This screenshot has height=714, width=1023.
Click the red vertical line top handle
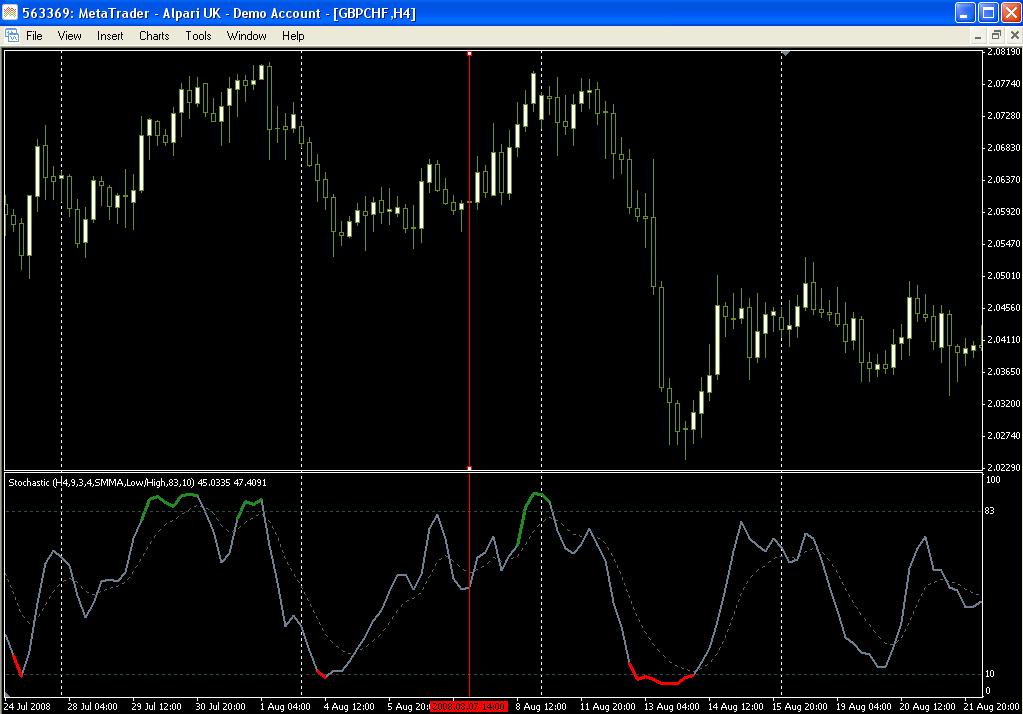(469, 52)
